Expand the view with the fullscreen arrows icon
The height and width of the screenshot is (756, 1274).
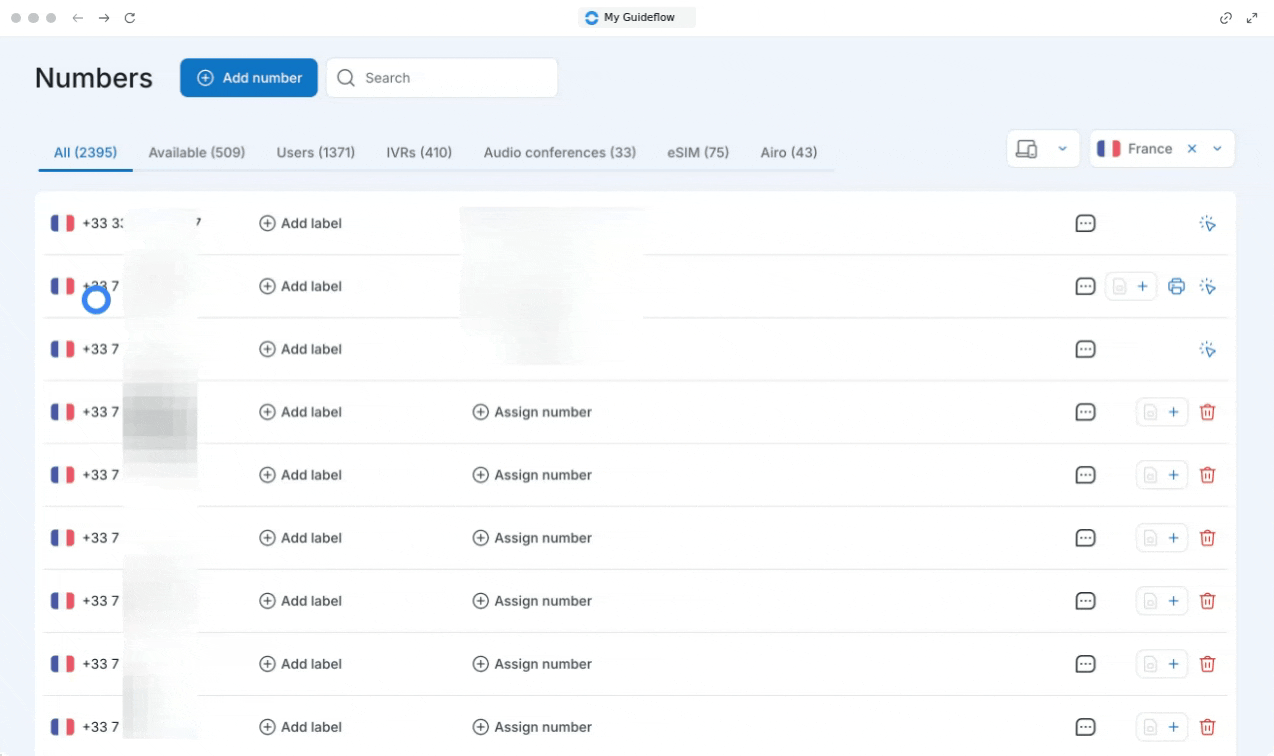(x=1252, y=18)
